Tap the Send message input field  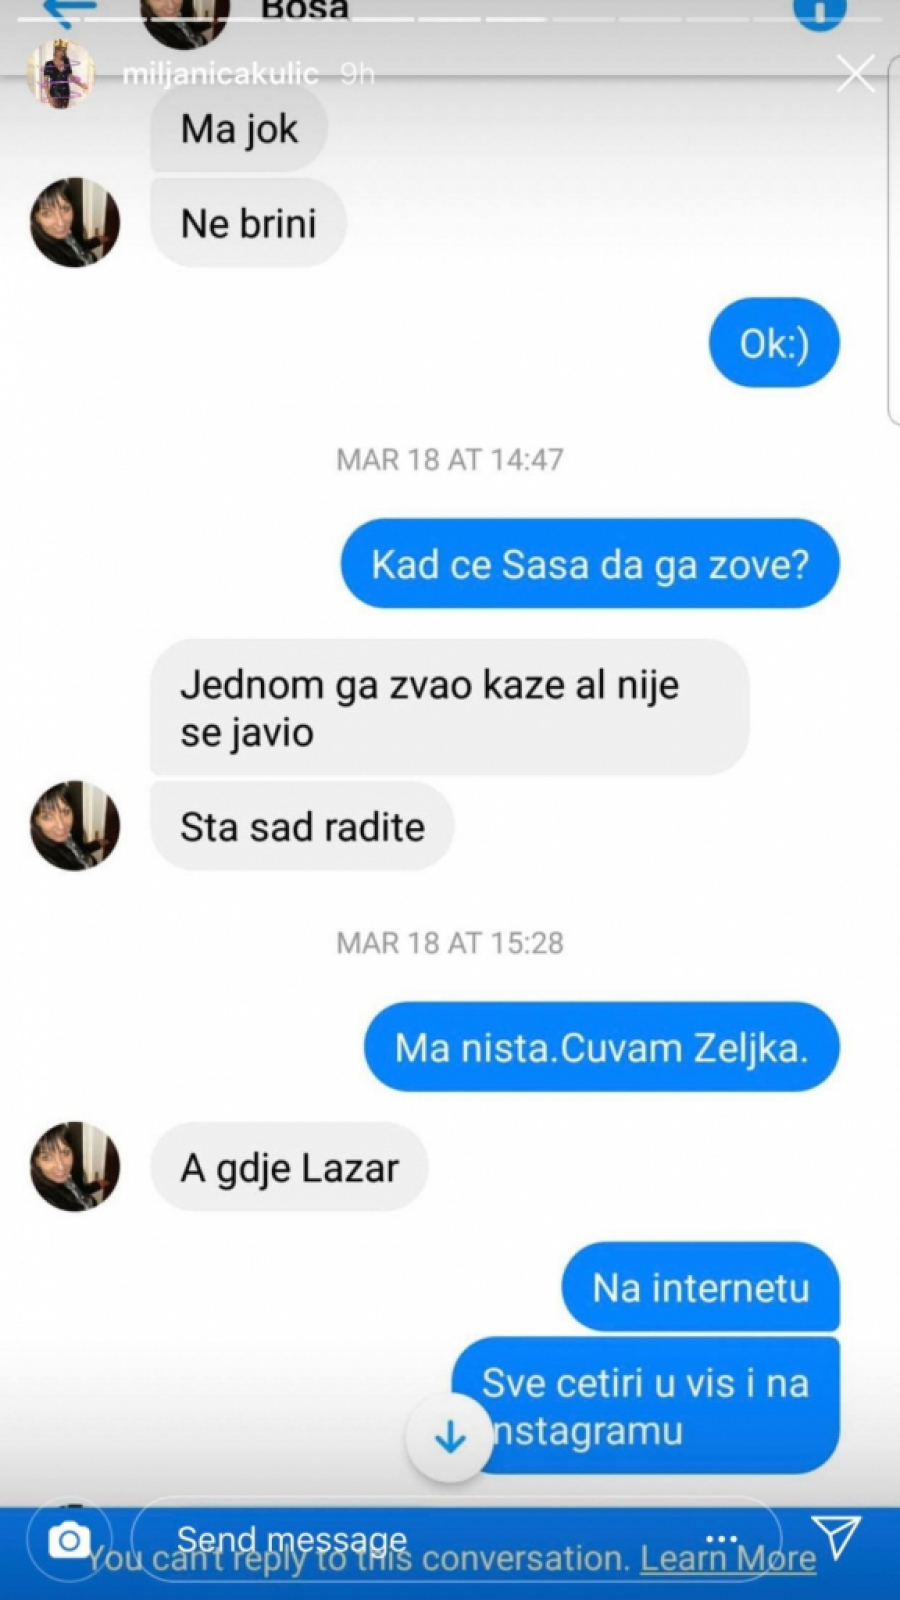[456, 1540]
